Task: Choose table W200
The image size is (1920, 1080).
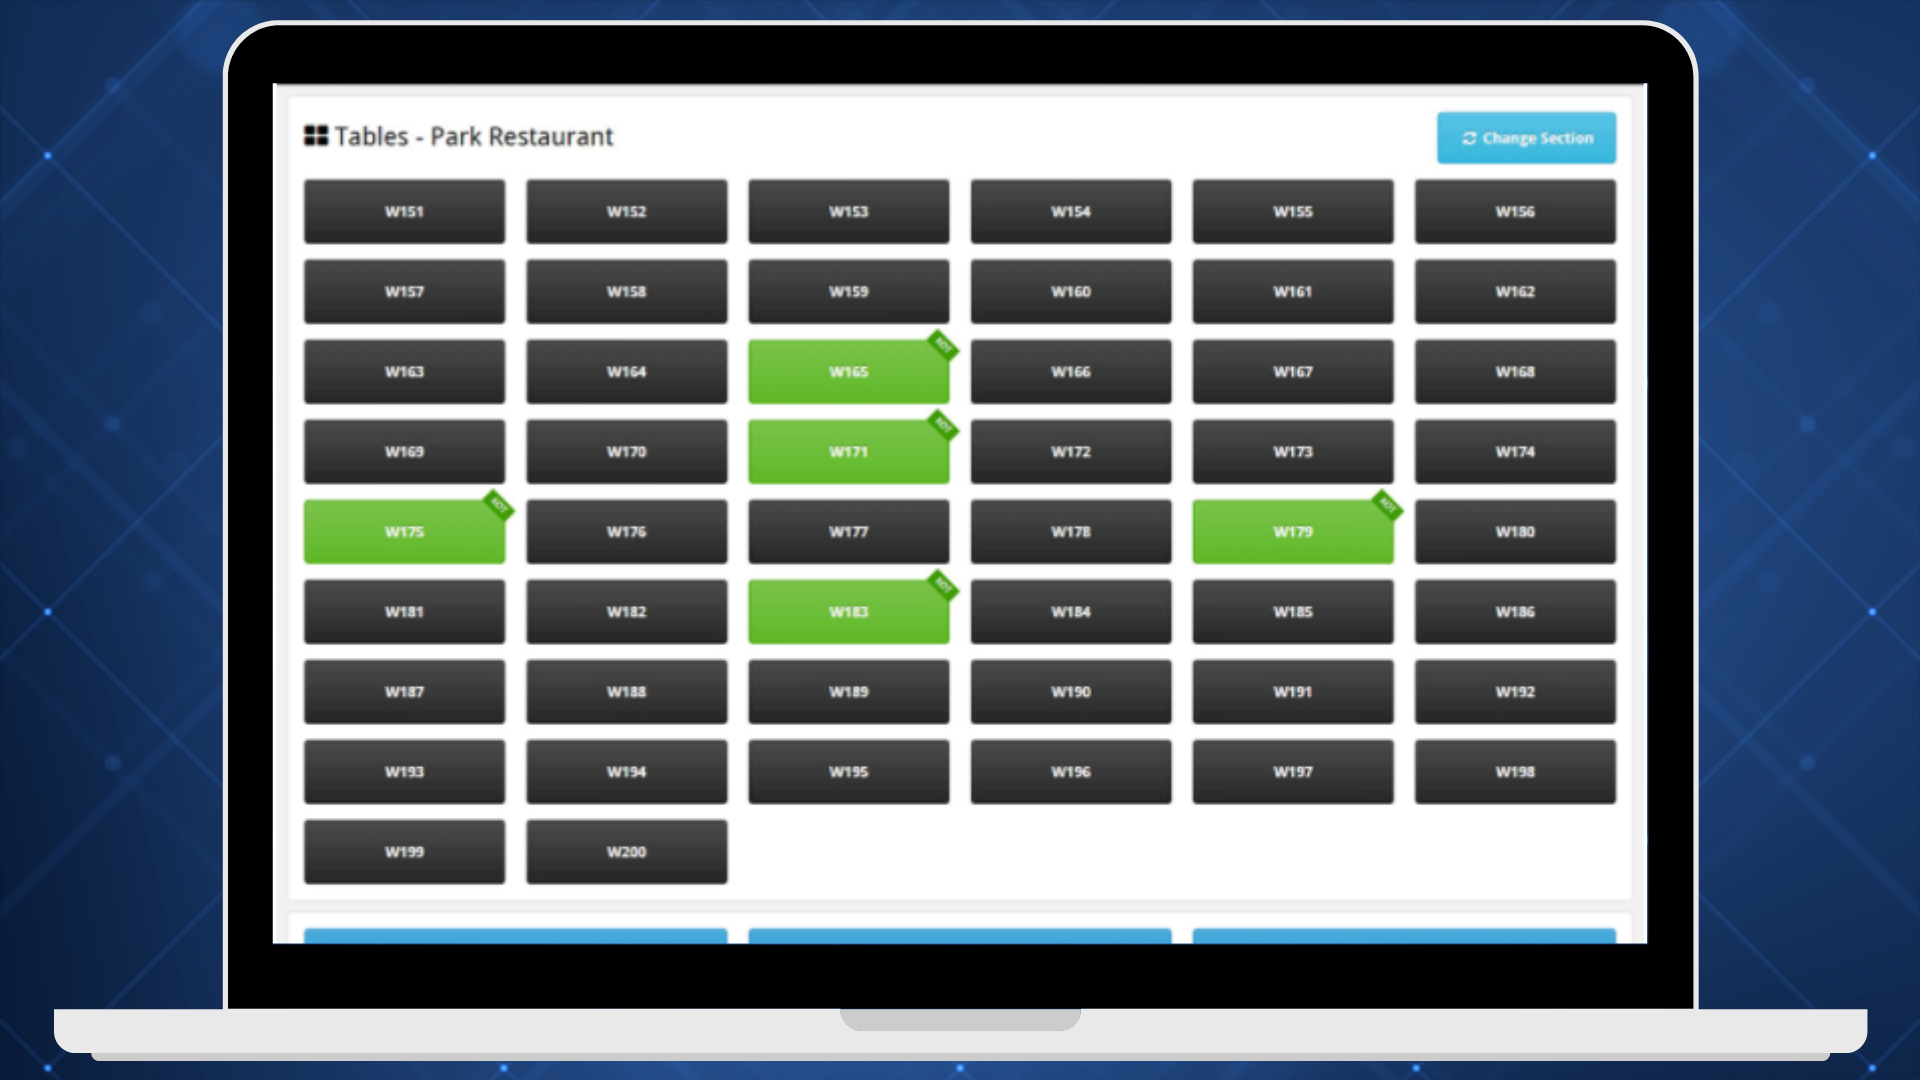Action: click(x=626, y=852)
